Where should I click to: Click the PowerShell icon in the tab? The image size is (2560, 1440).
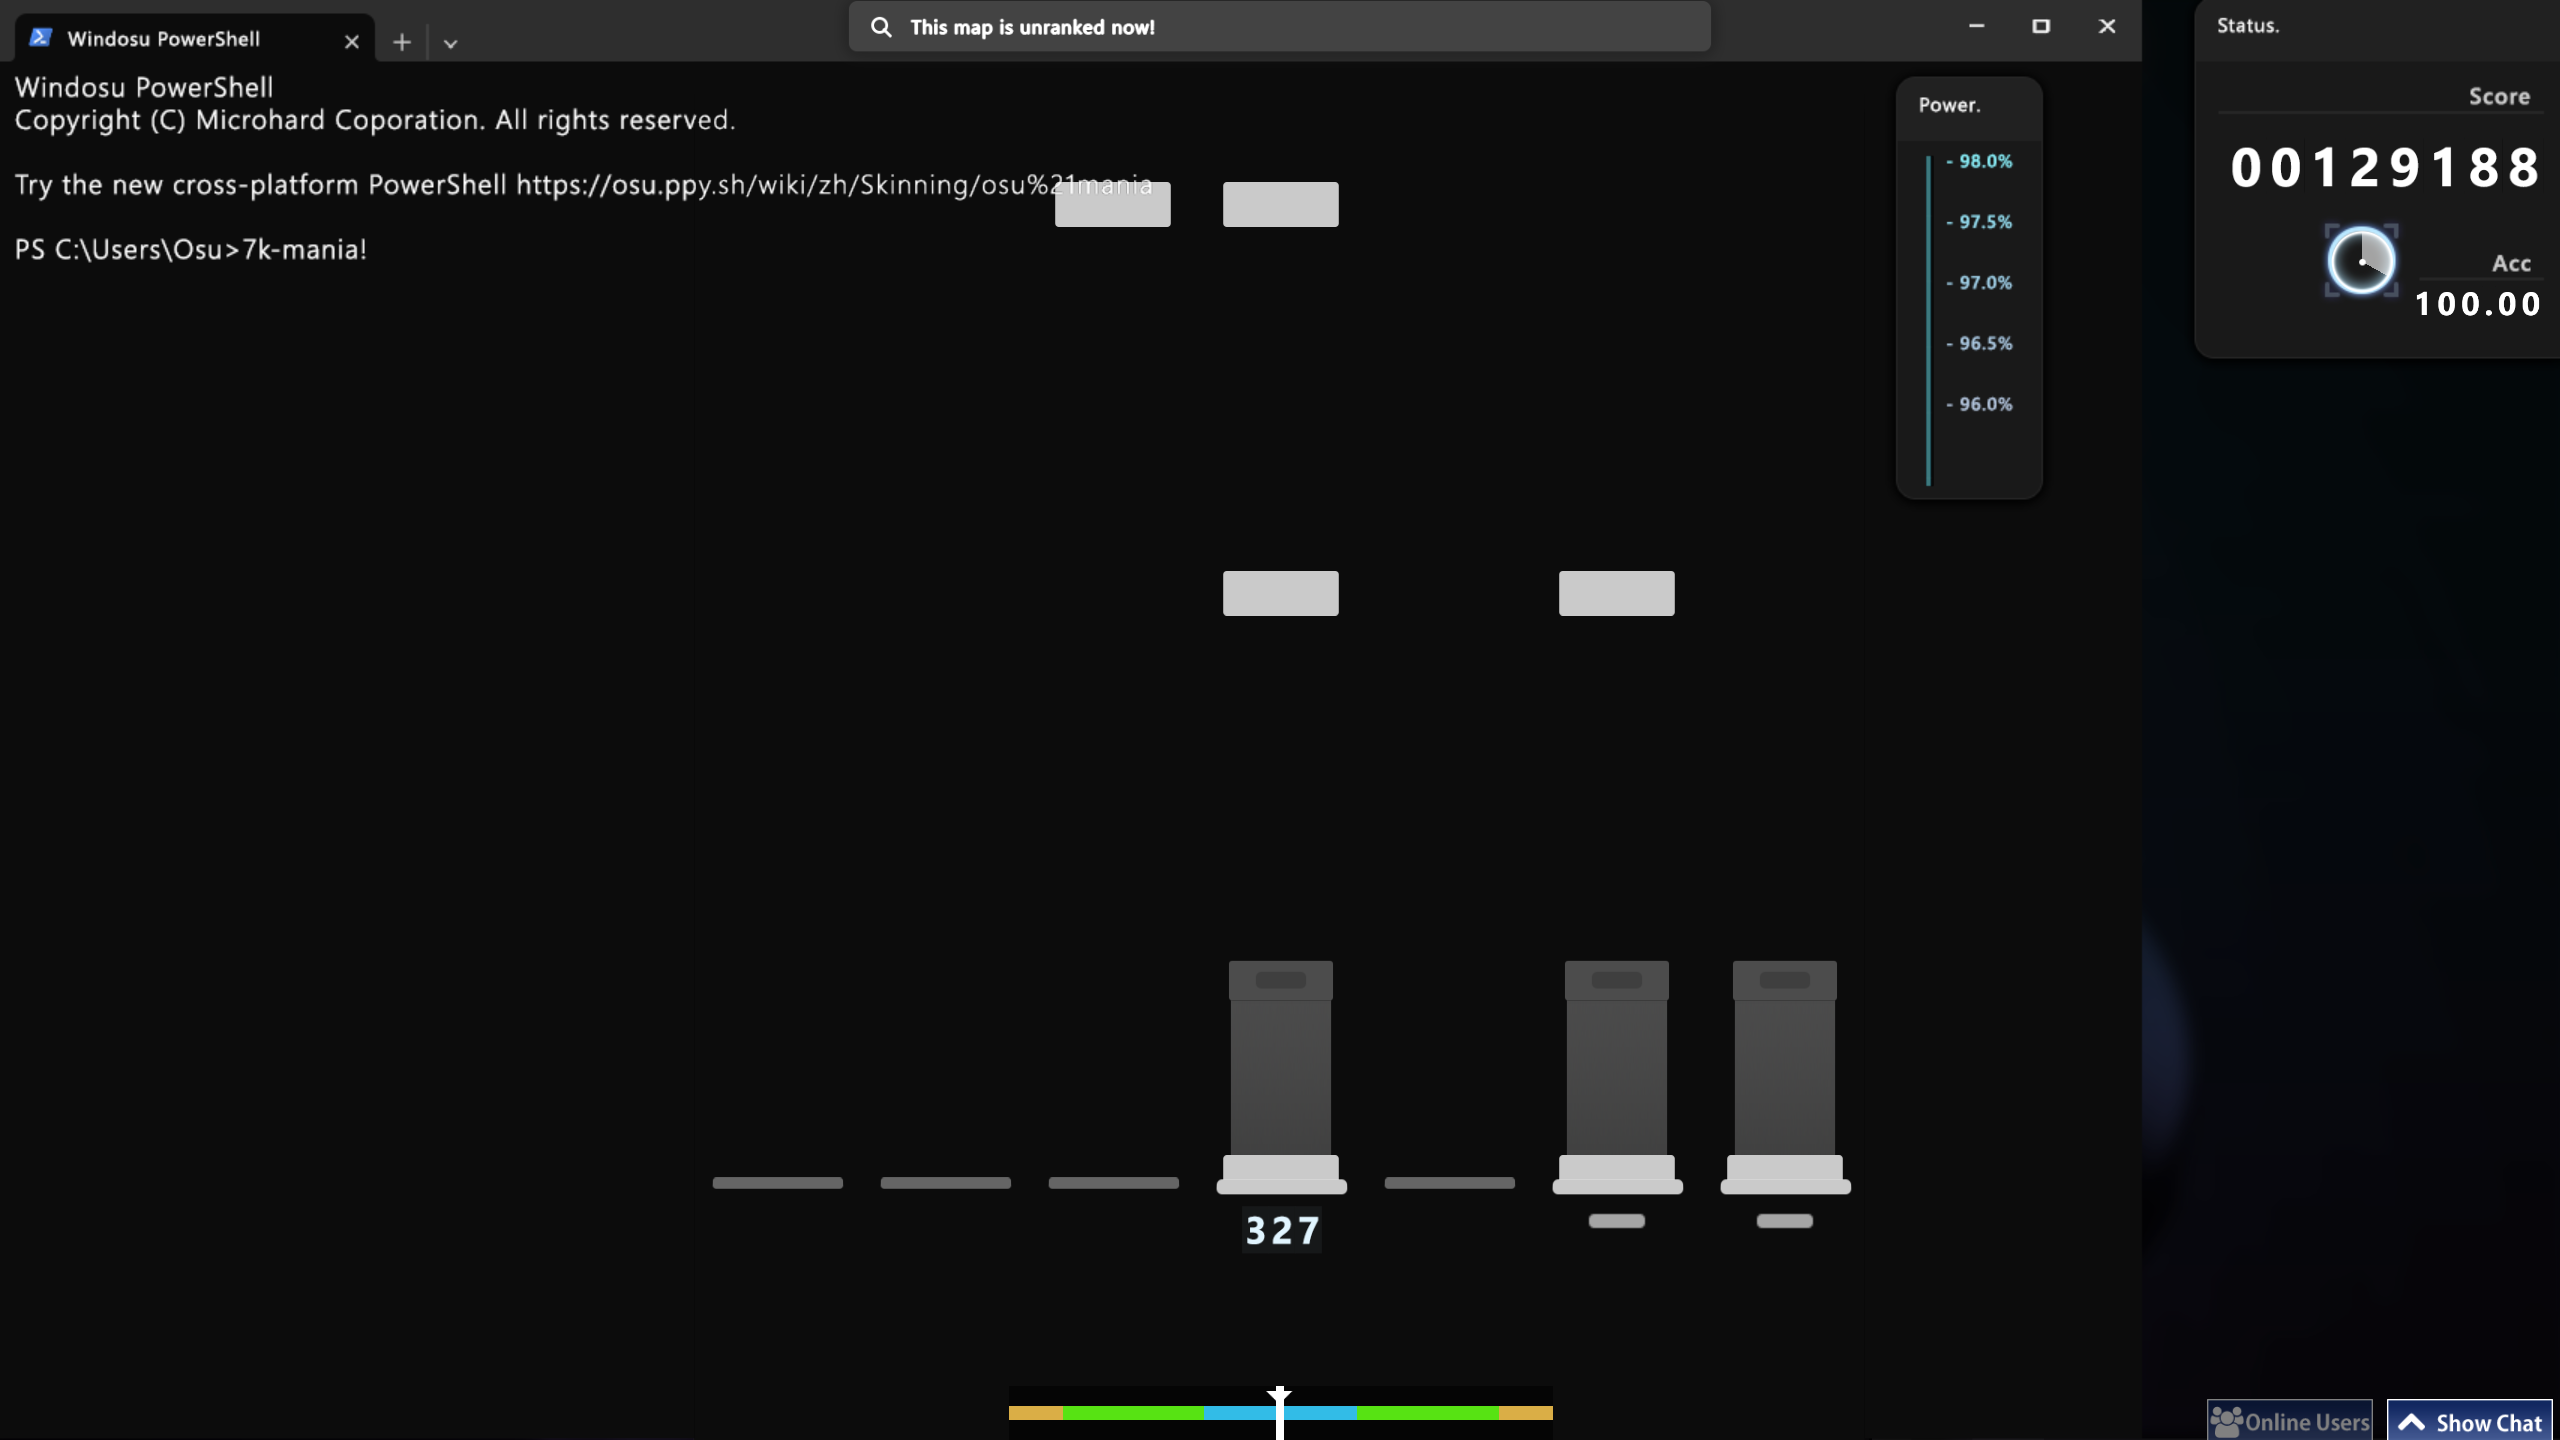pos(40,38)
